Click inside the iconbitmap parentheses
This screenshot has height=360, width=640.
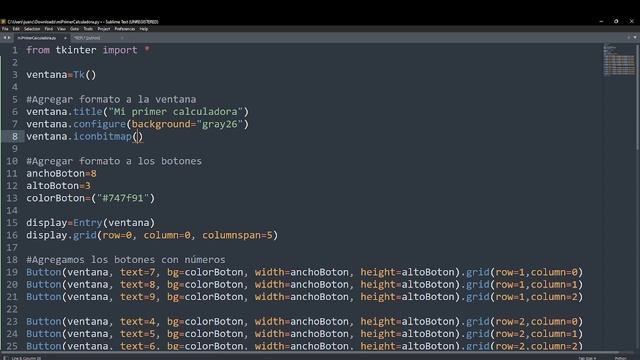click(138, 136)
